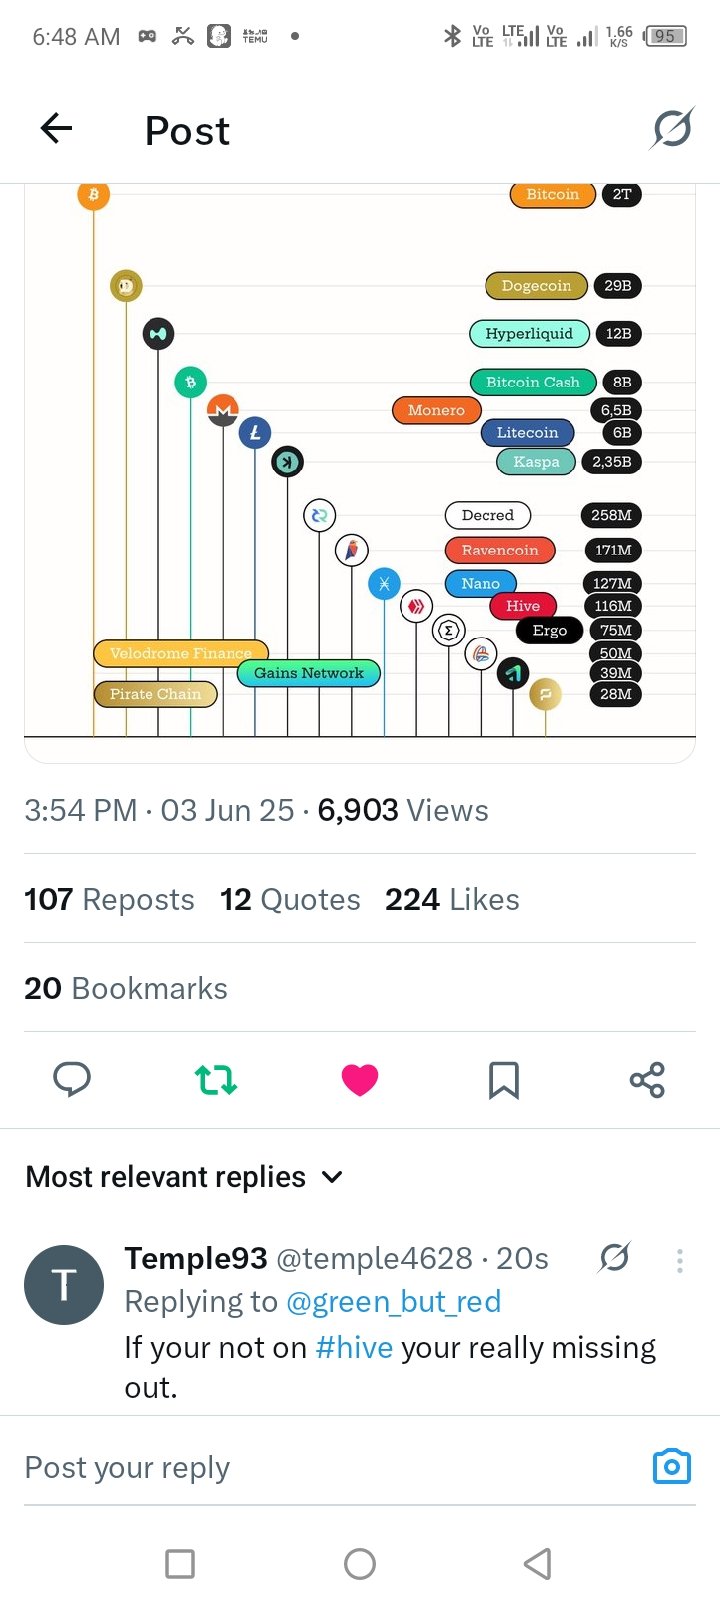Image resolution: width=720 pixels, height=1612 pixels.
Task: View the 224 Likes list
Action: (x=452, y=899)
